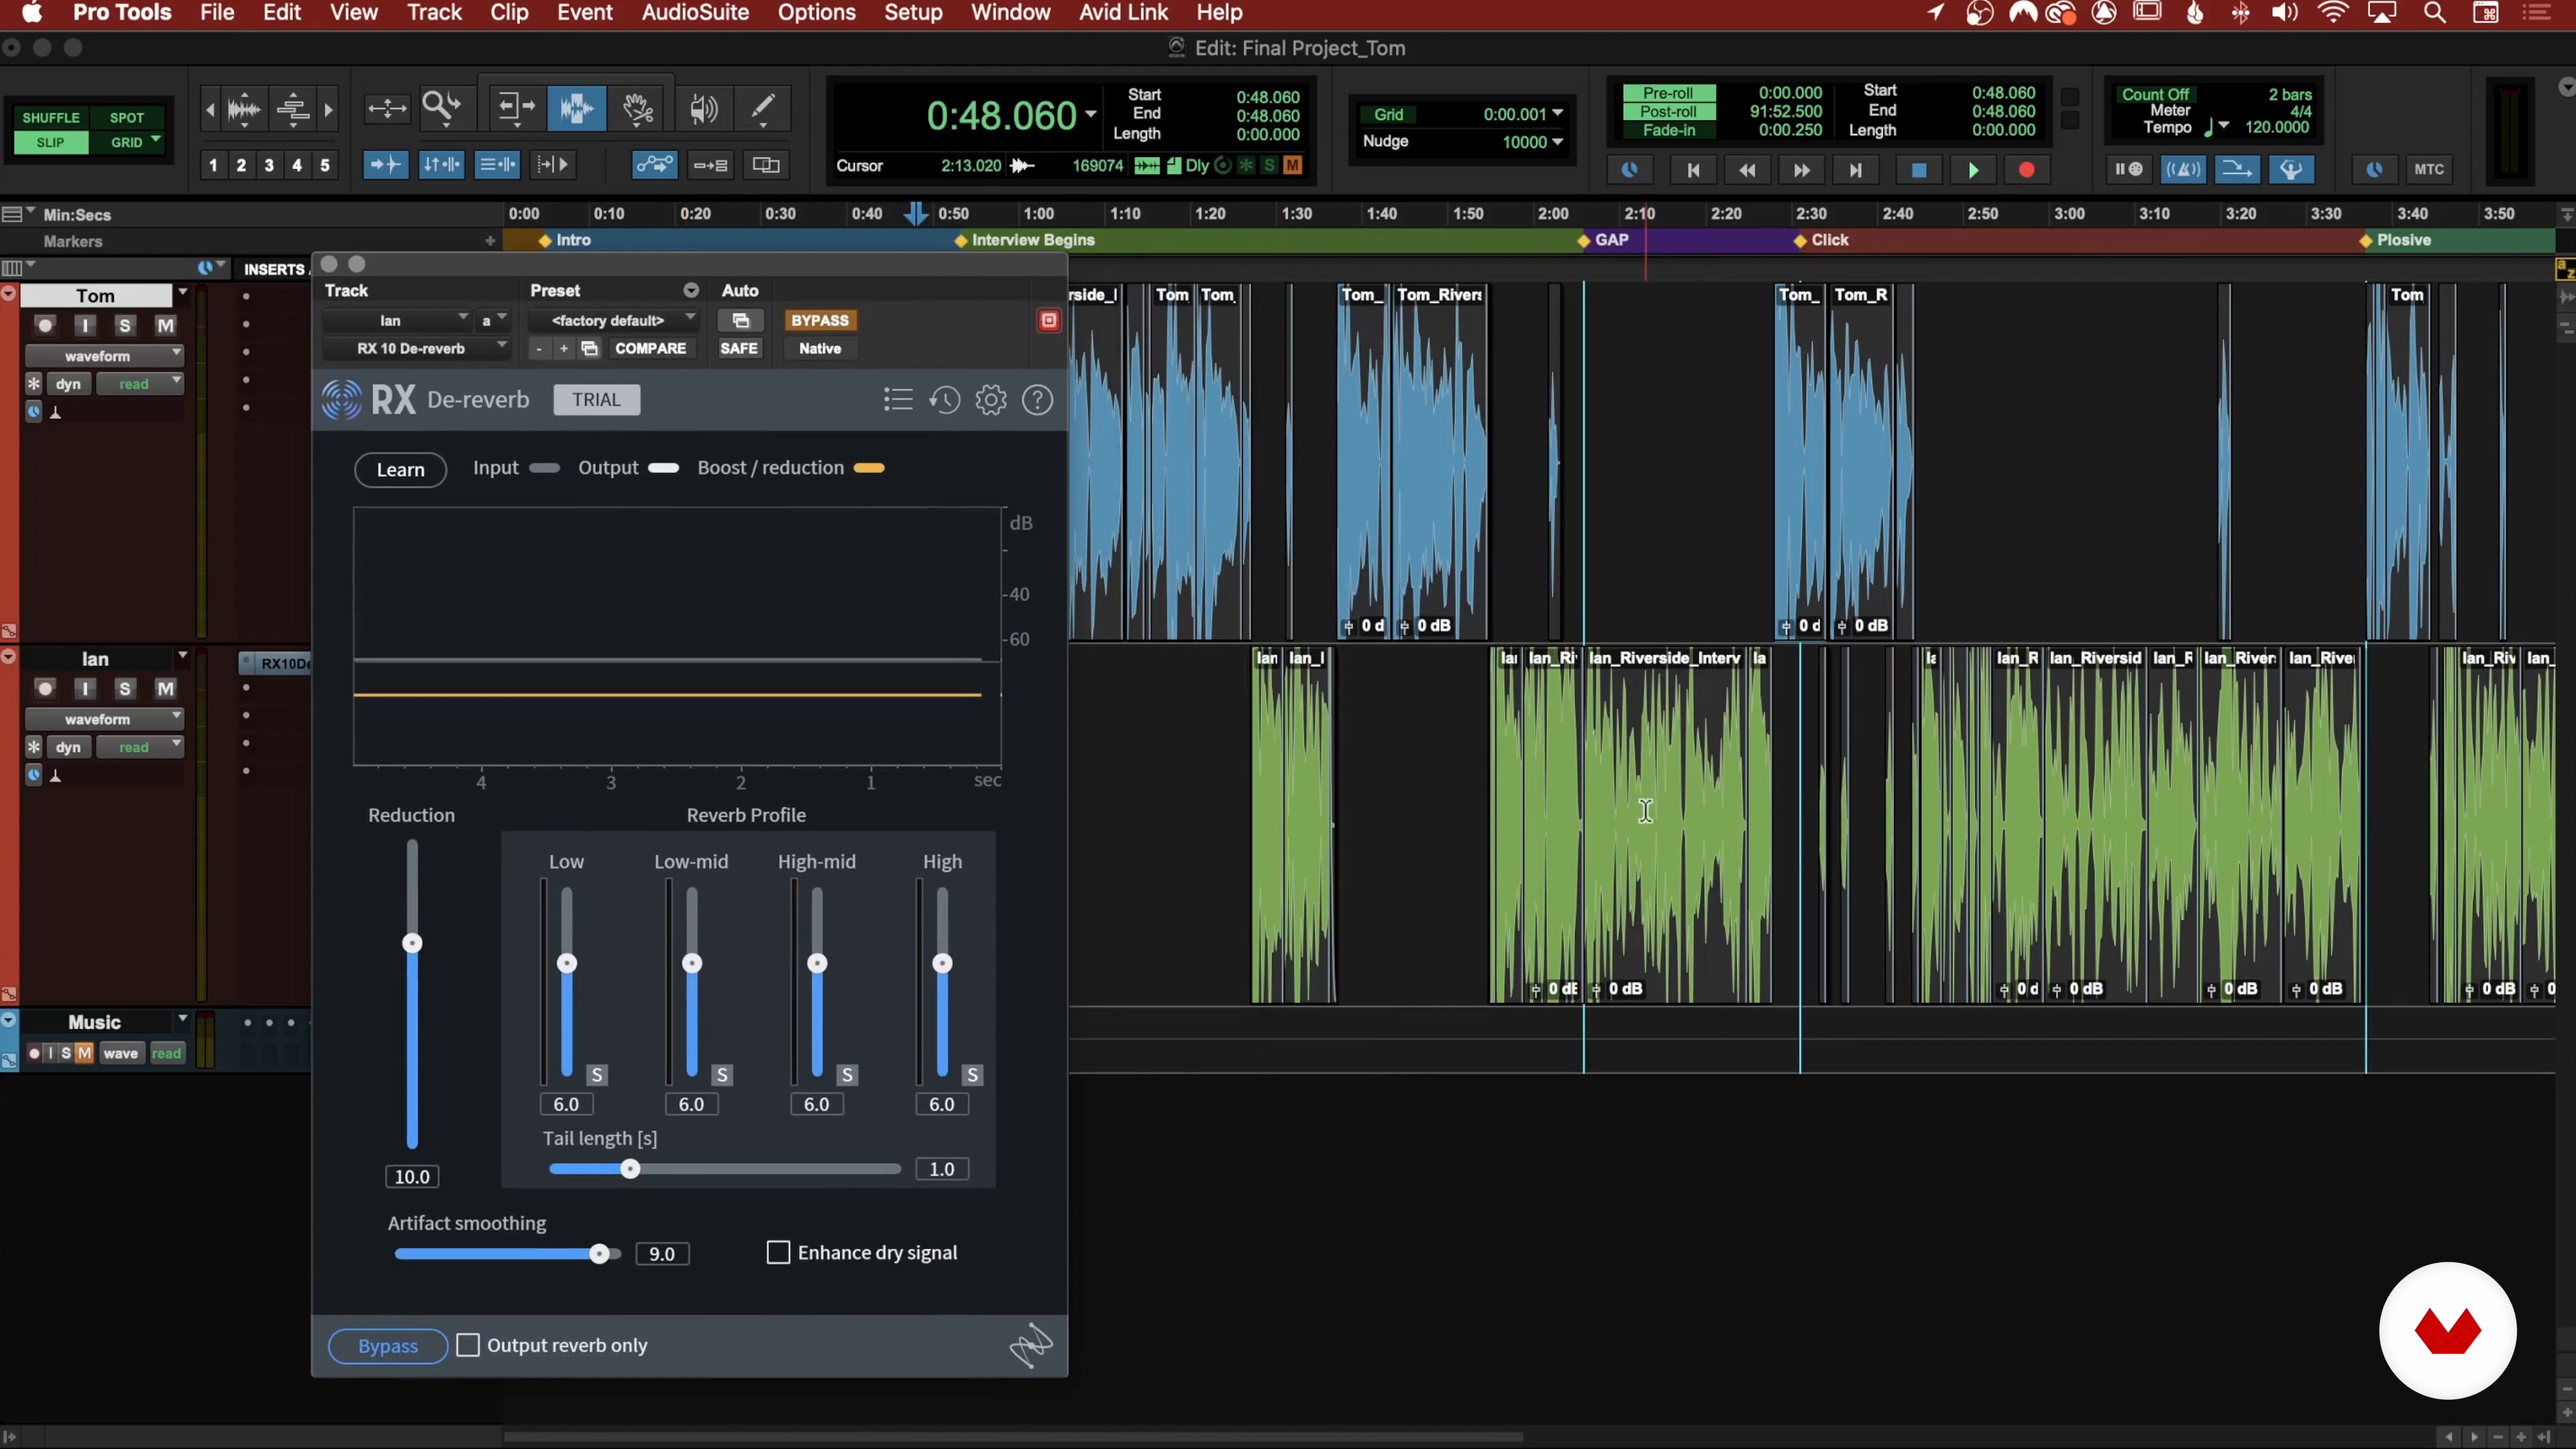Enable Enhance dry signal checkbox

coord(778,1253)
